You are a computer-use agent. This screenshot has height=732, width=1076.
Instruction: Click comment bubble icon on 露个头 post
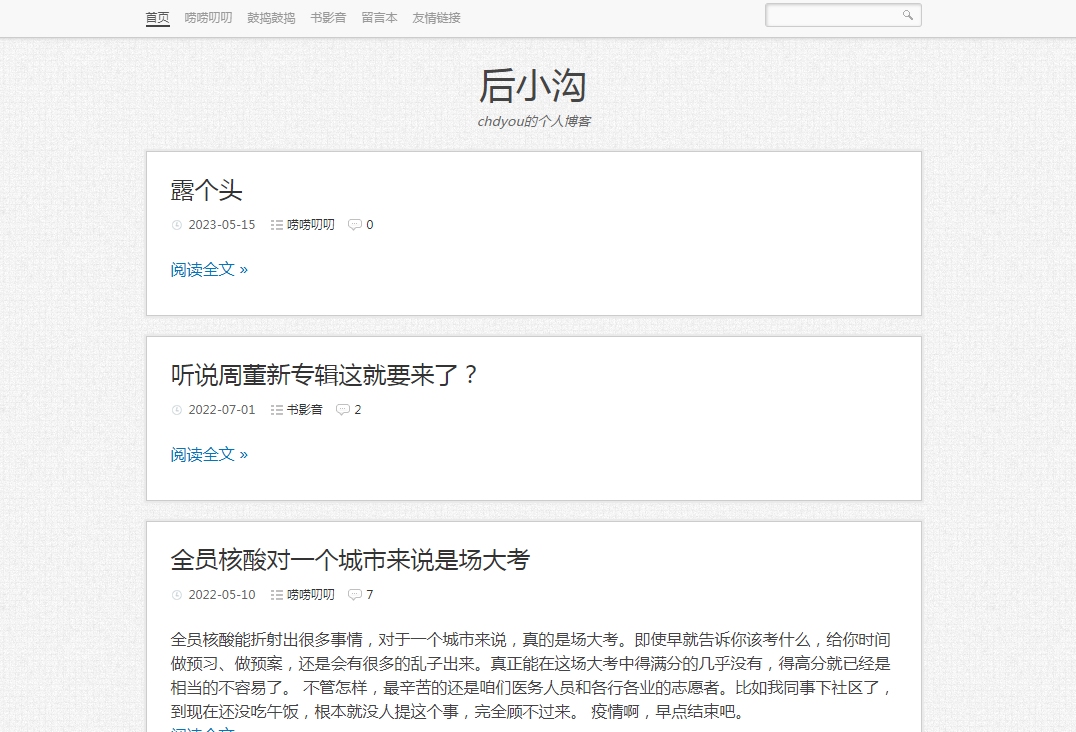354,225
